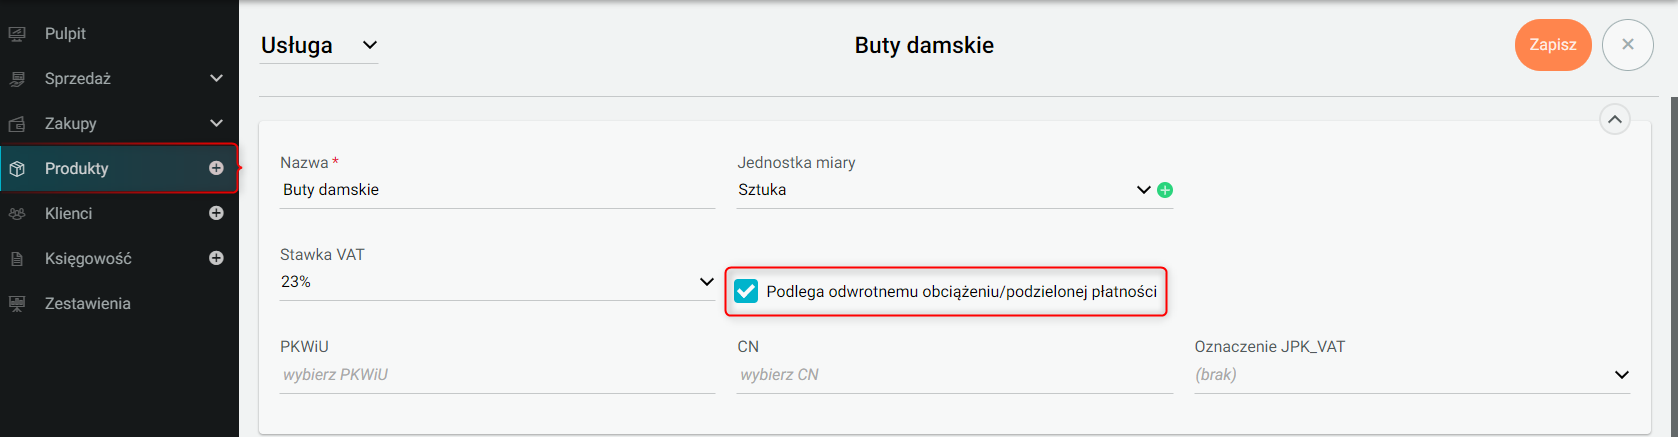Open the Jednostka miary dropdown
Viewport: 1678px width, 437px height.
point(1143,190)
